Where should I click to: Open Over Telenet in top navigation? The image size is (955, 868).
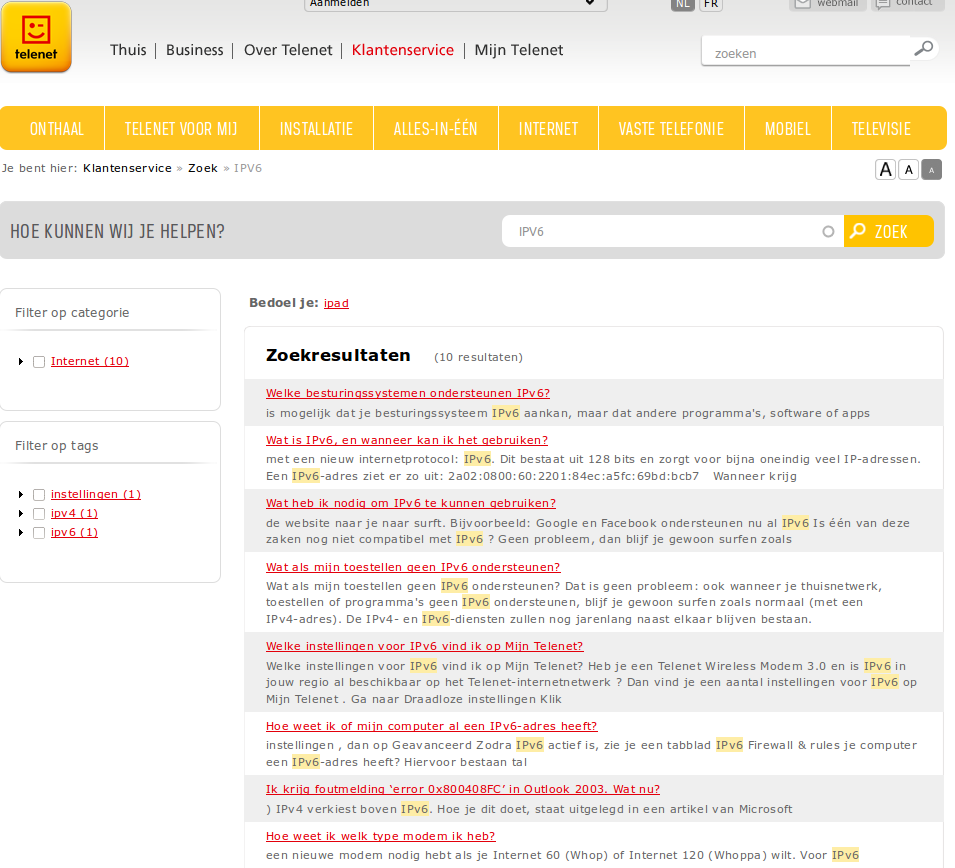tap(288, 50)
